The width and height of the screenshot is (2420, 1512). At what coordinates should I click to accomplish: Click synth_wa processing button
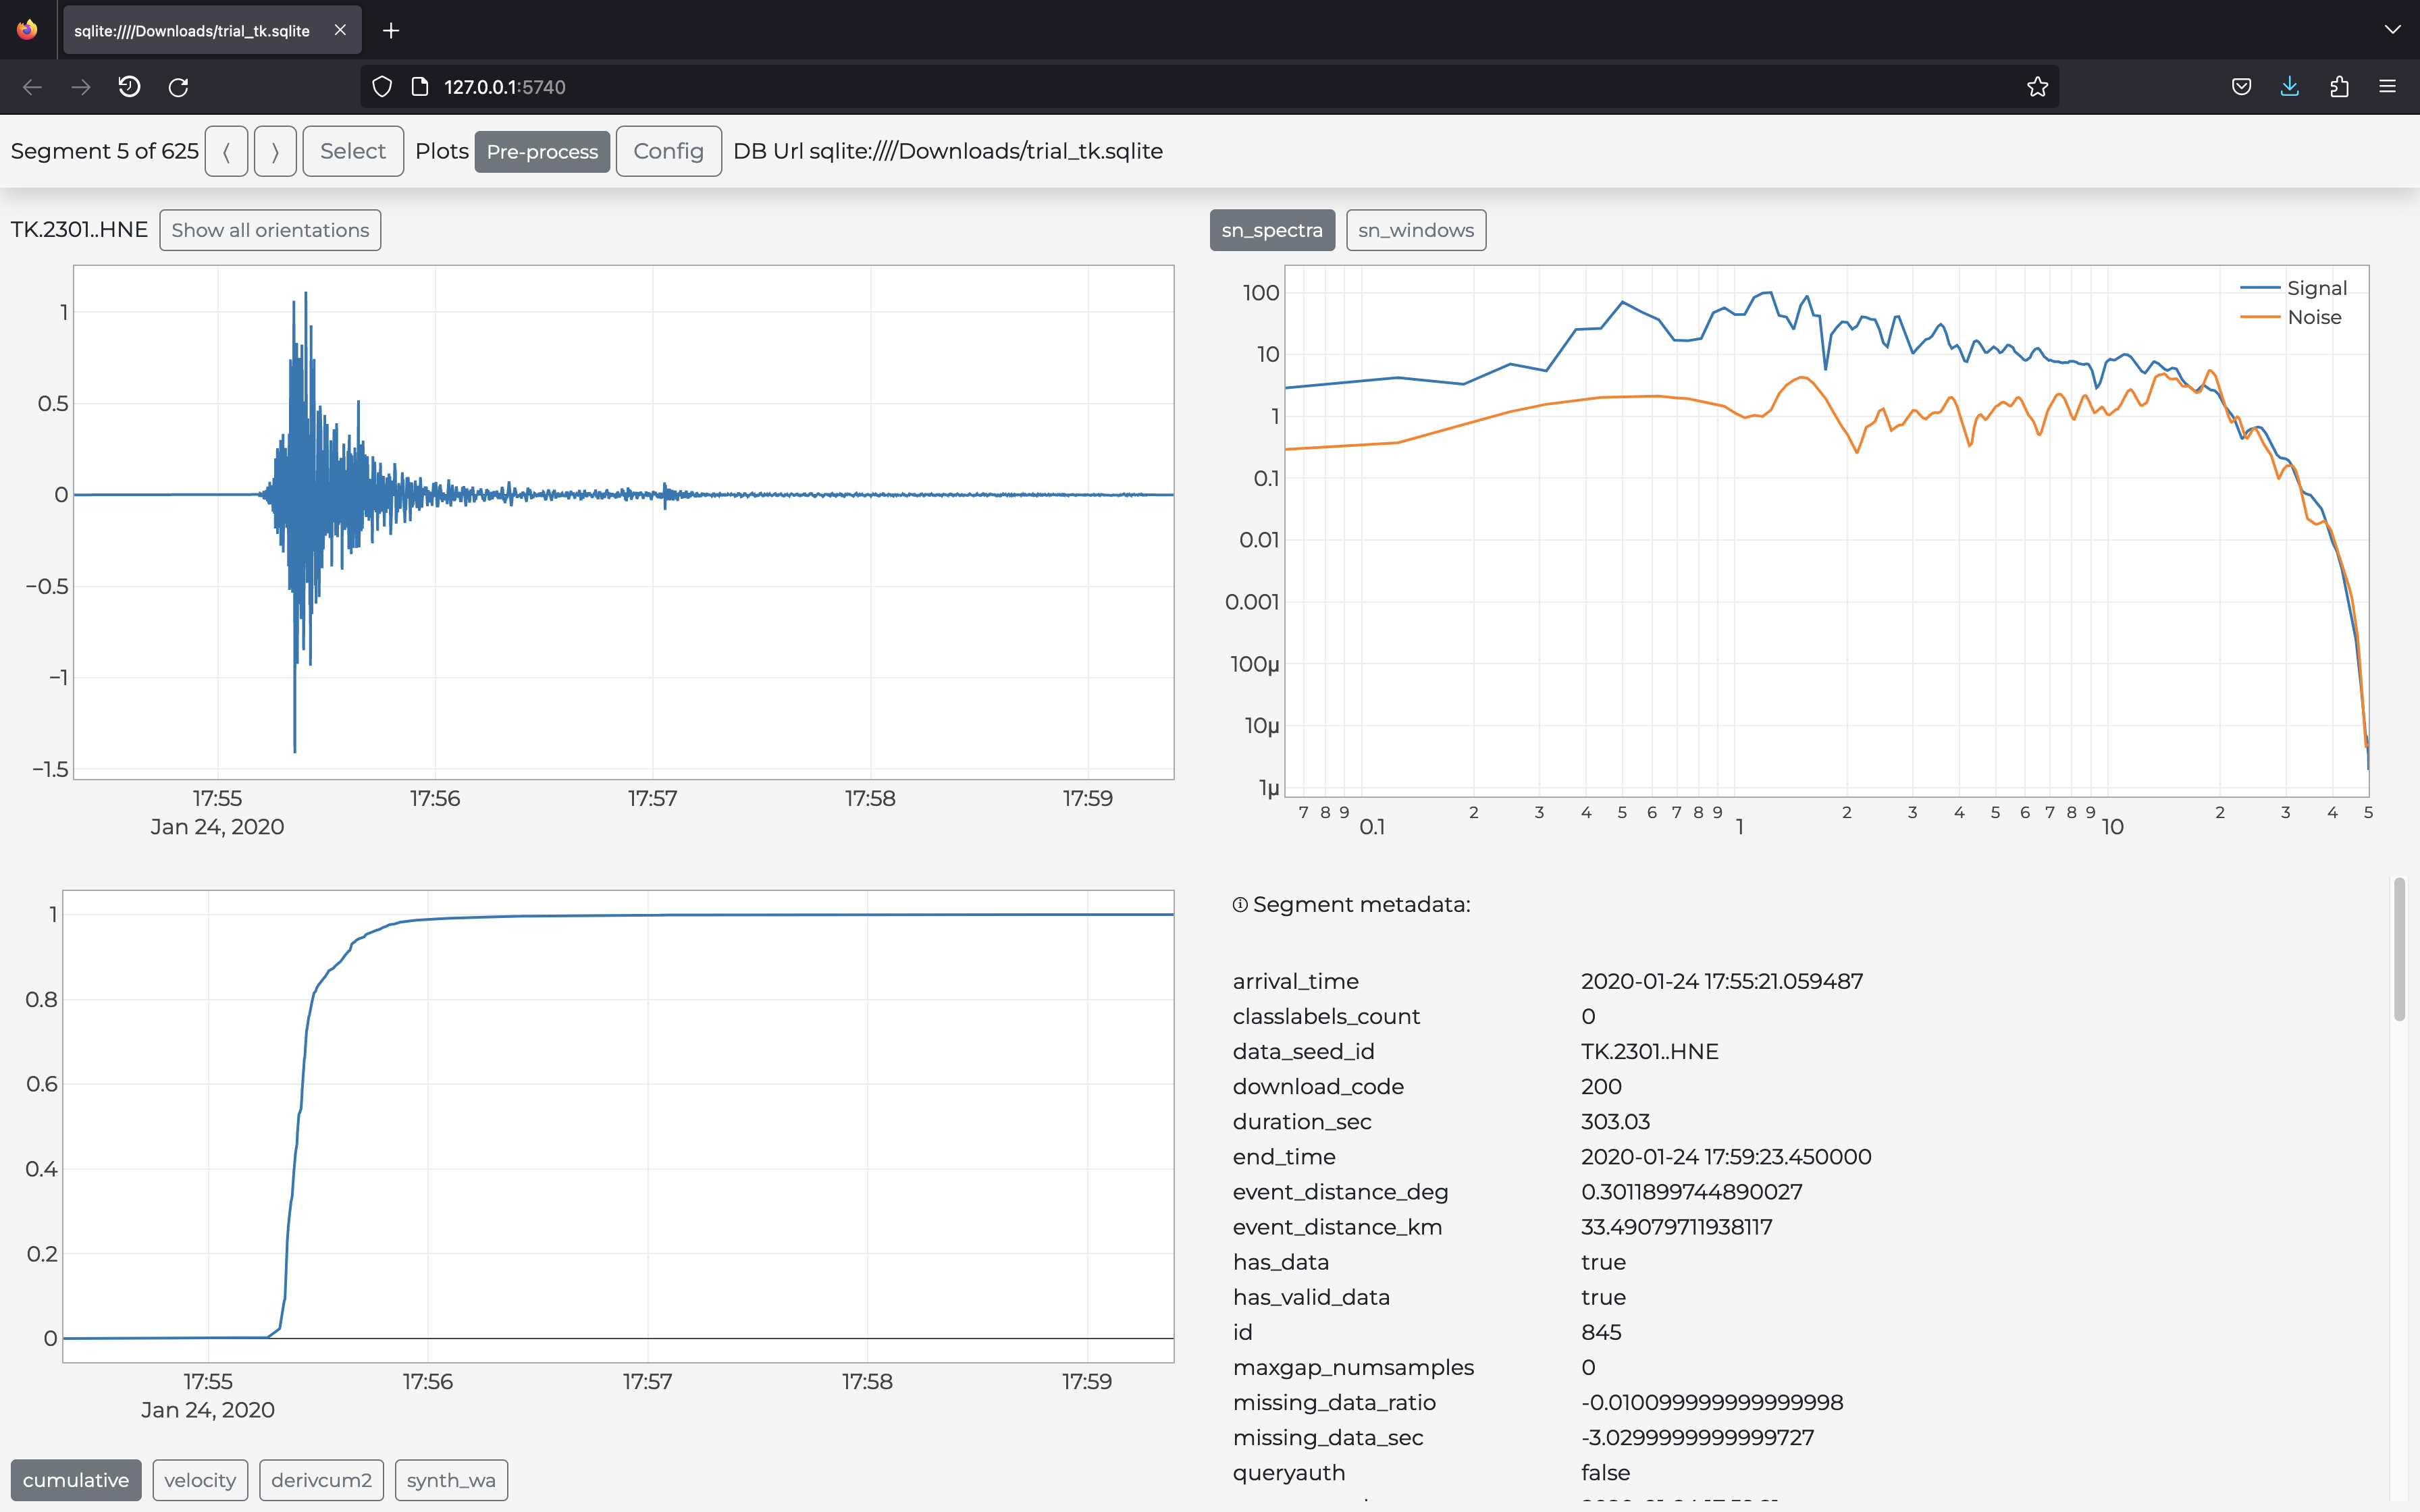coord(451,1479)
